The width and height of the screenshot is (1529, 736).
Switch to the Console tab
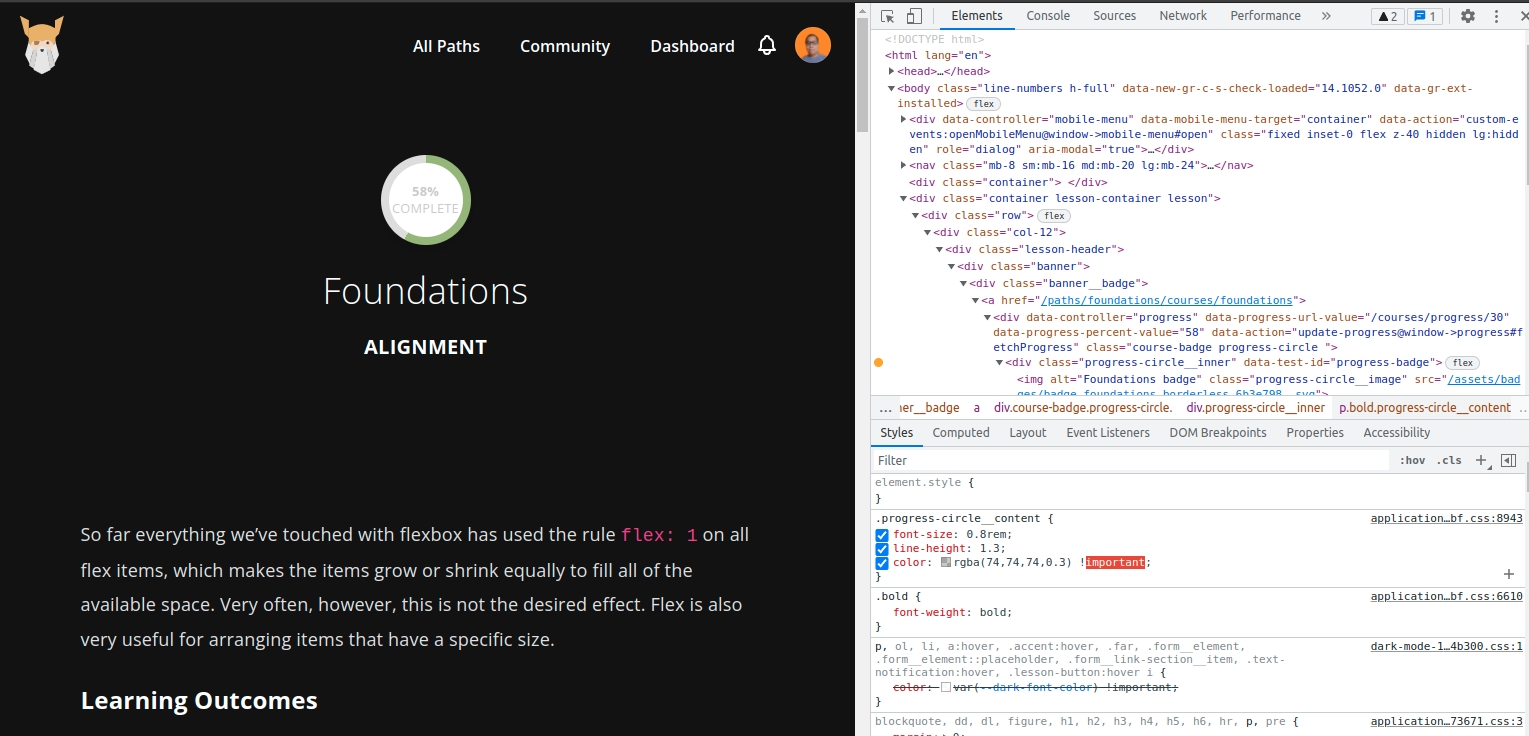pyautogui.click(x=1048, y=16)
